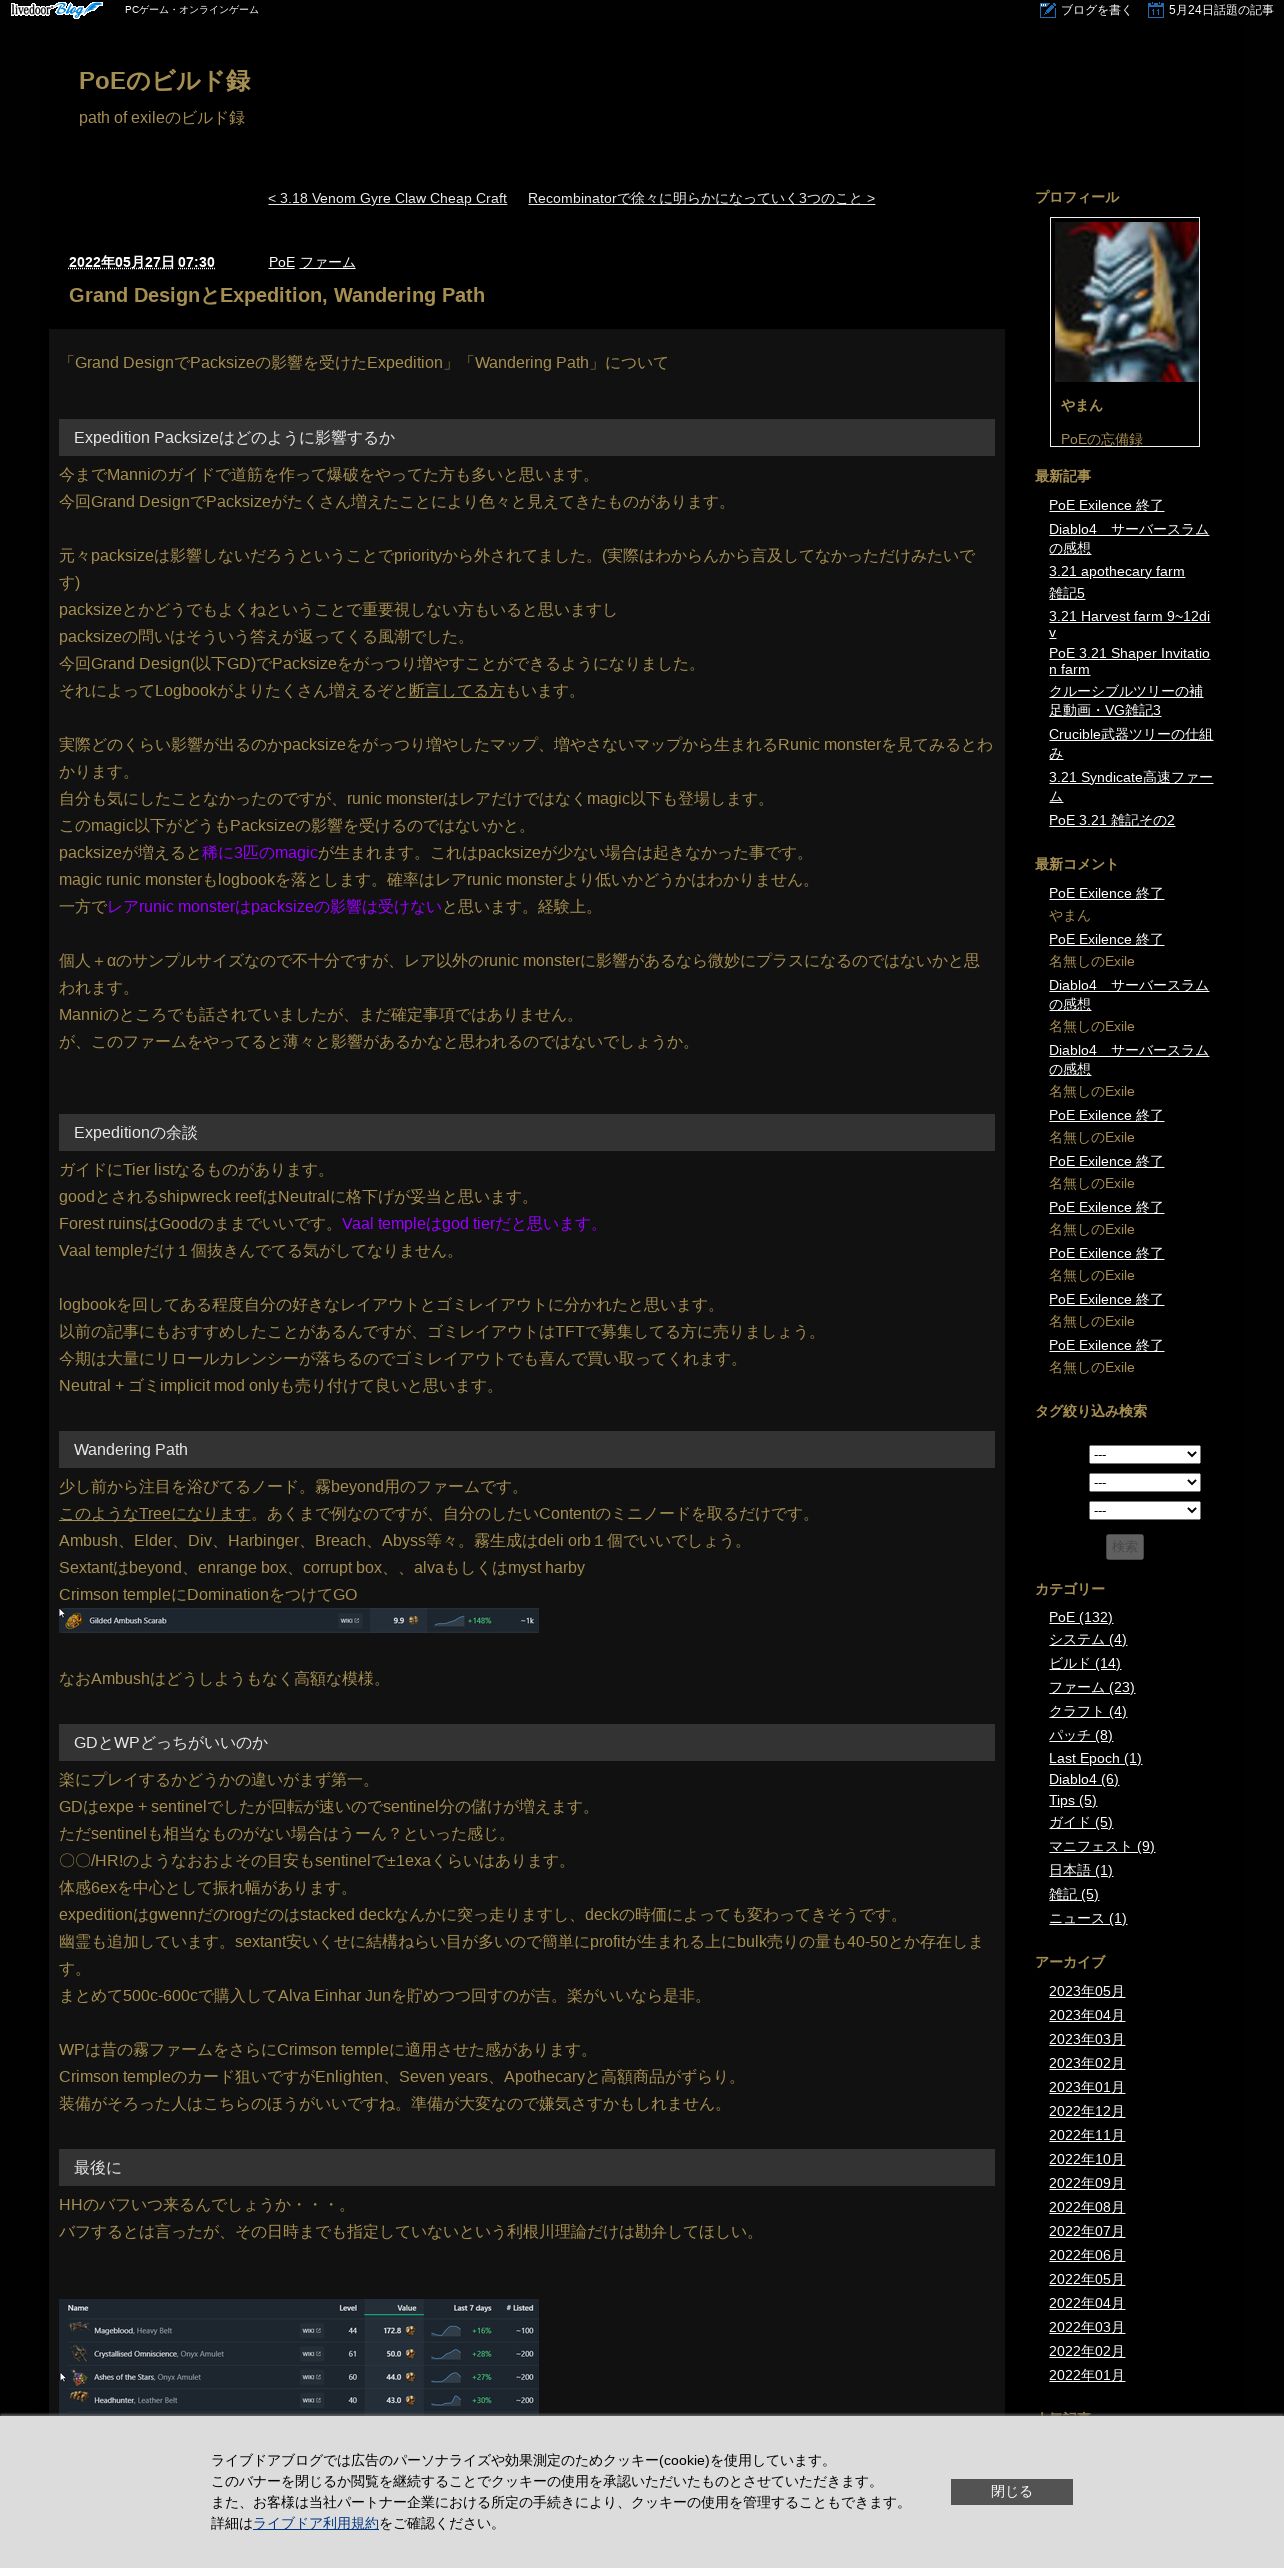This screenshot has width=1284, height=2568.
Task: Open category ビルド (14)
Action: [x=1085, y=1663]
